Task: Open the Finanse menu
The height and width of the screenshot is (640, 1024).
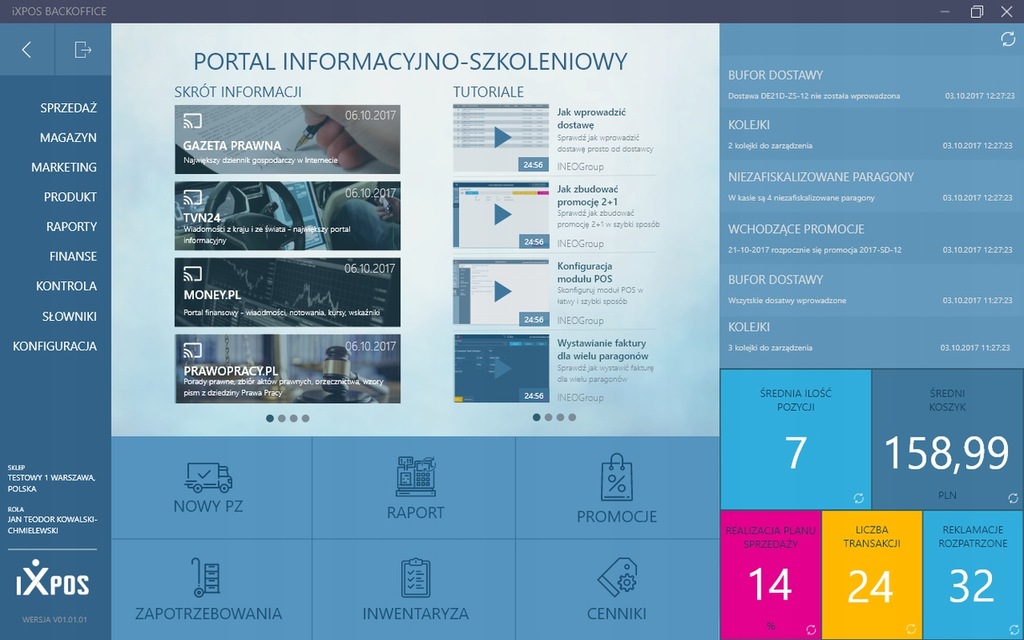Action: [73, 257]
